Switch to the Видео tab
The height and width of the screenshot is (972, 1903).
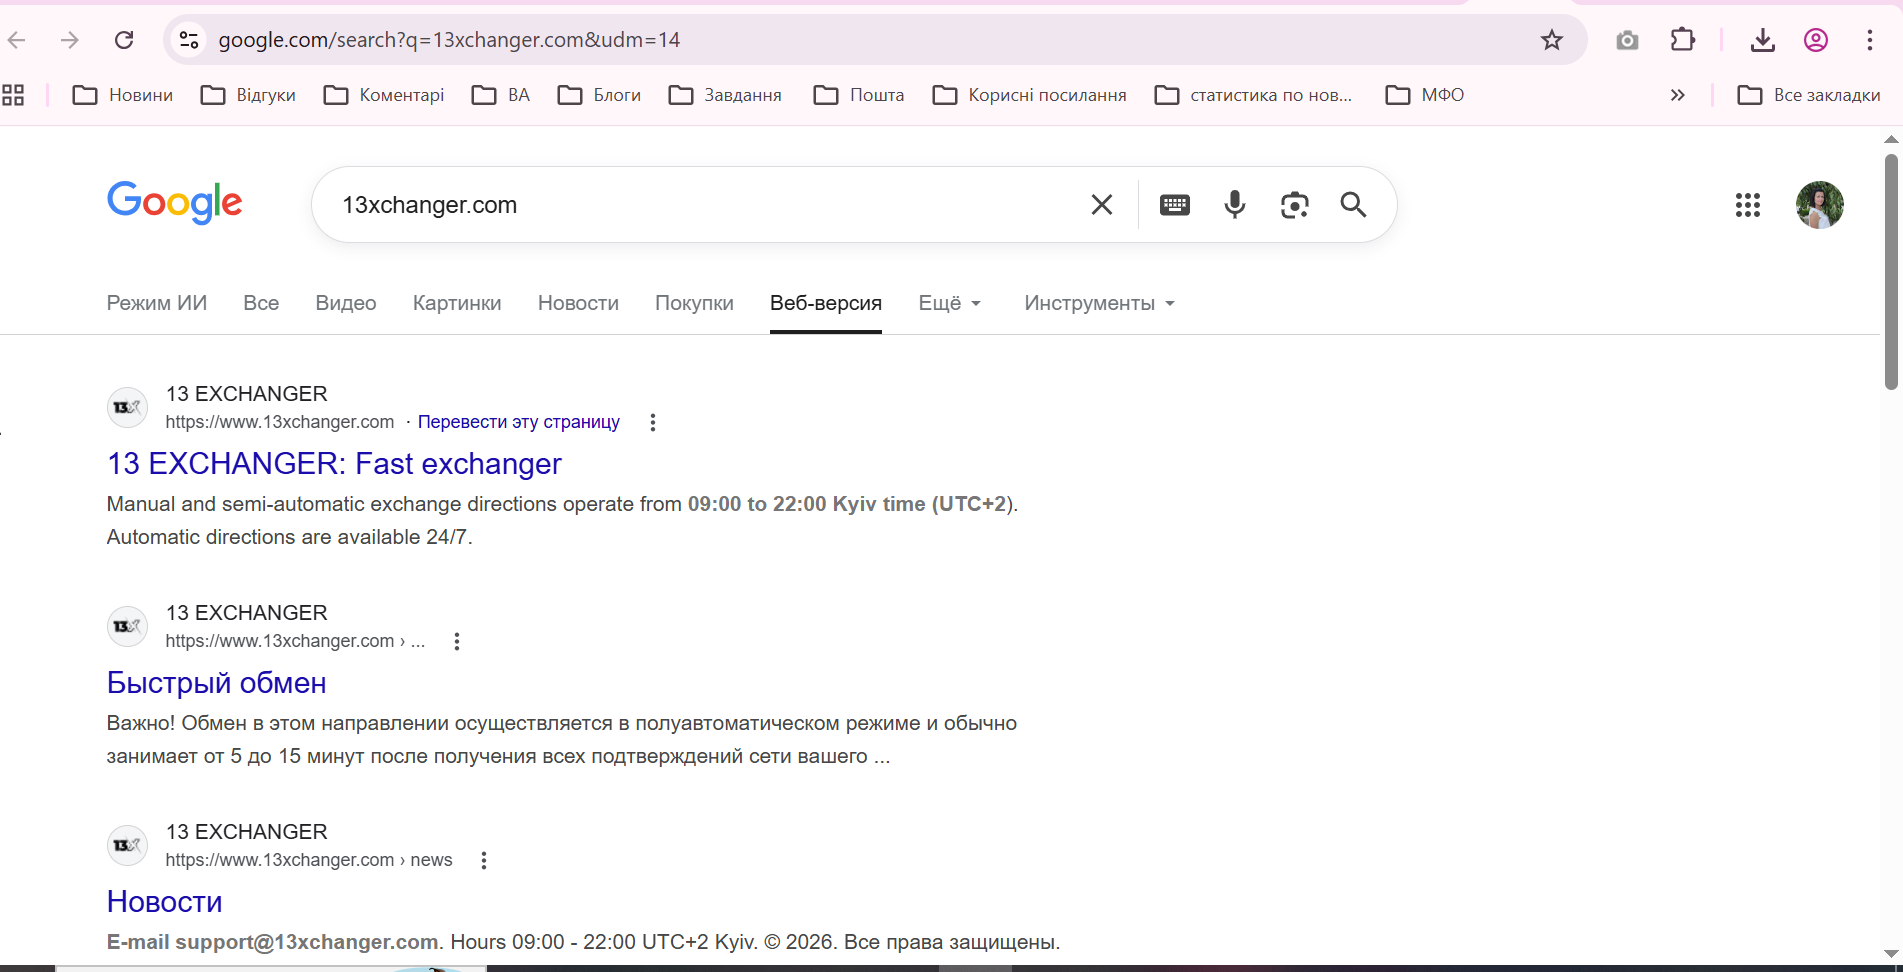tap(346, 303)
